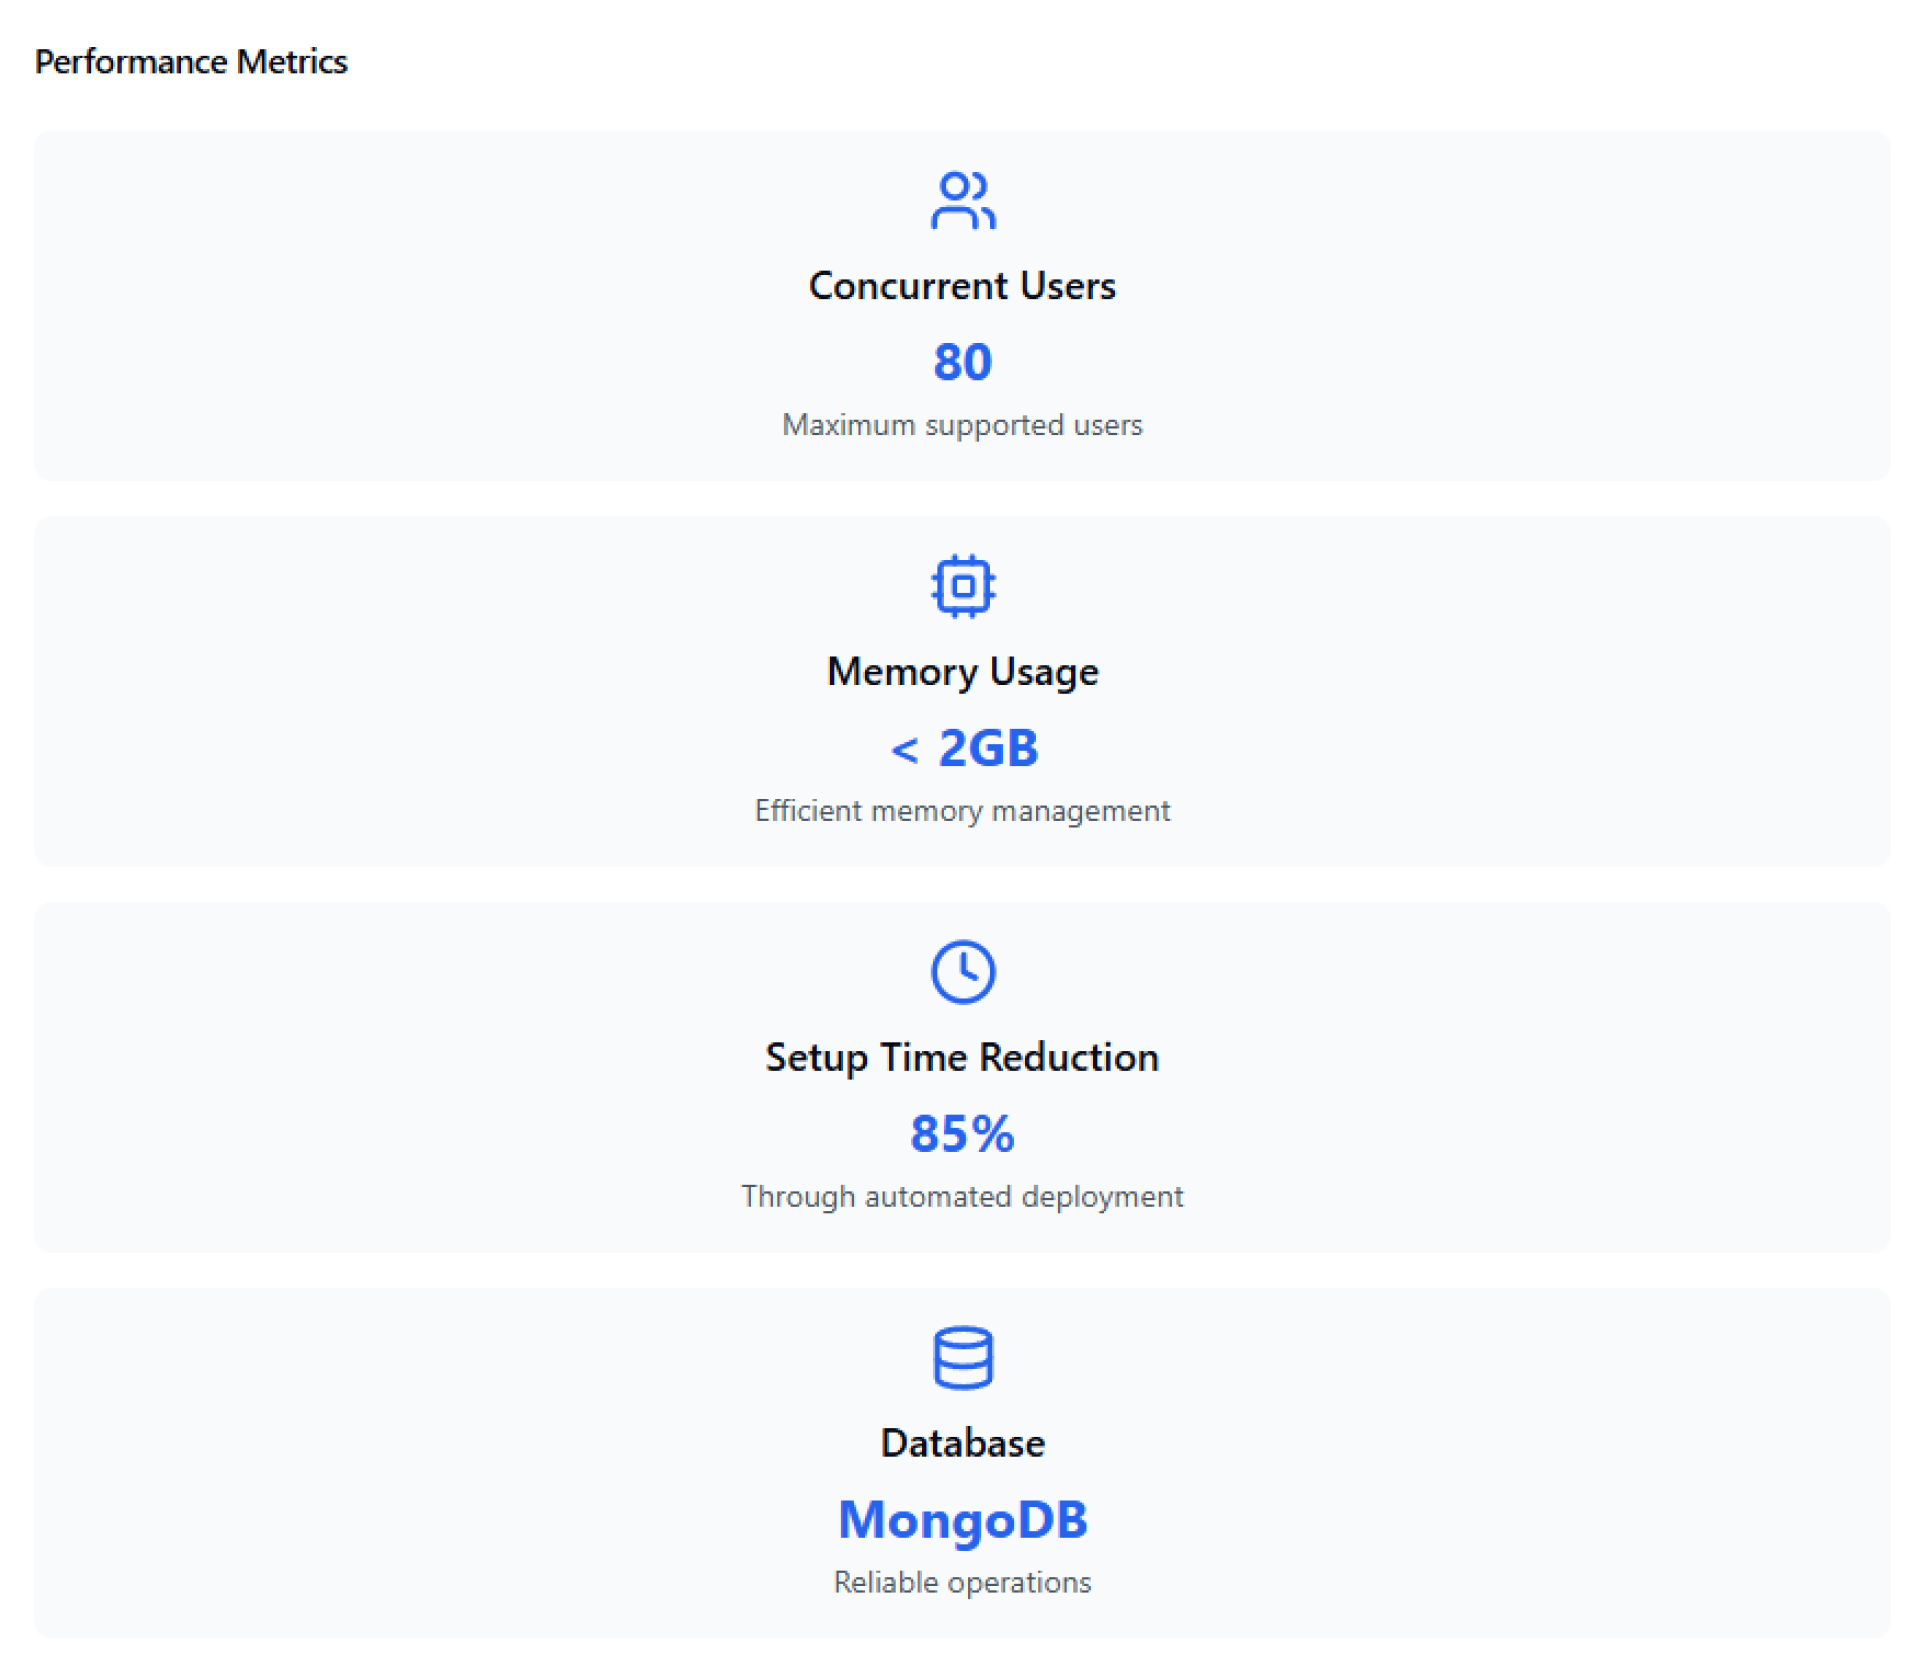Click the '85%' reduction value

pos(962,1134)
